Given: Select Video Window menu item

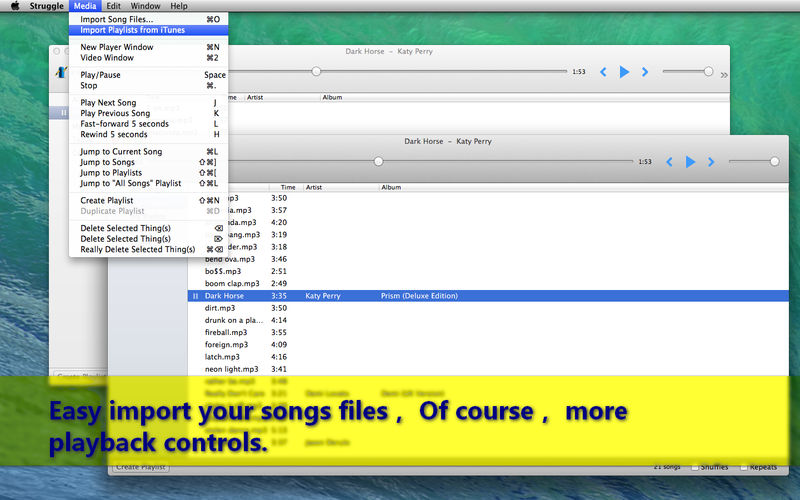Looking at the screenshot, I should [x=148, y=58].
